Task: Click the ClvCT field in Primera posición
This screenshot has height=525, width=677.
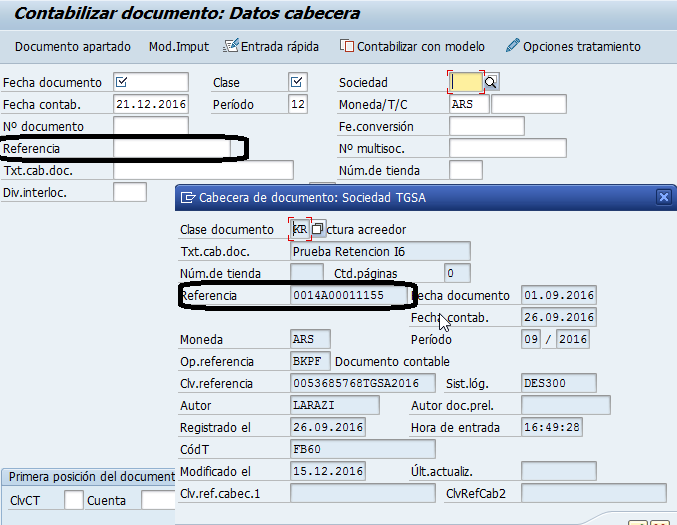Action: [73, 500]
